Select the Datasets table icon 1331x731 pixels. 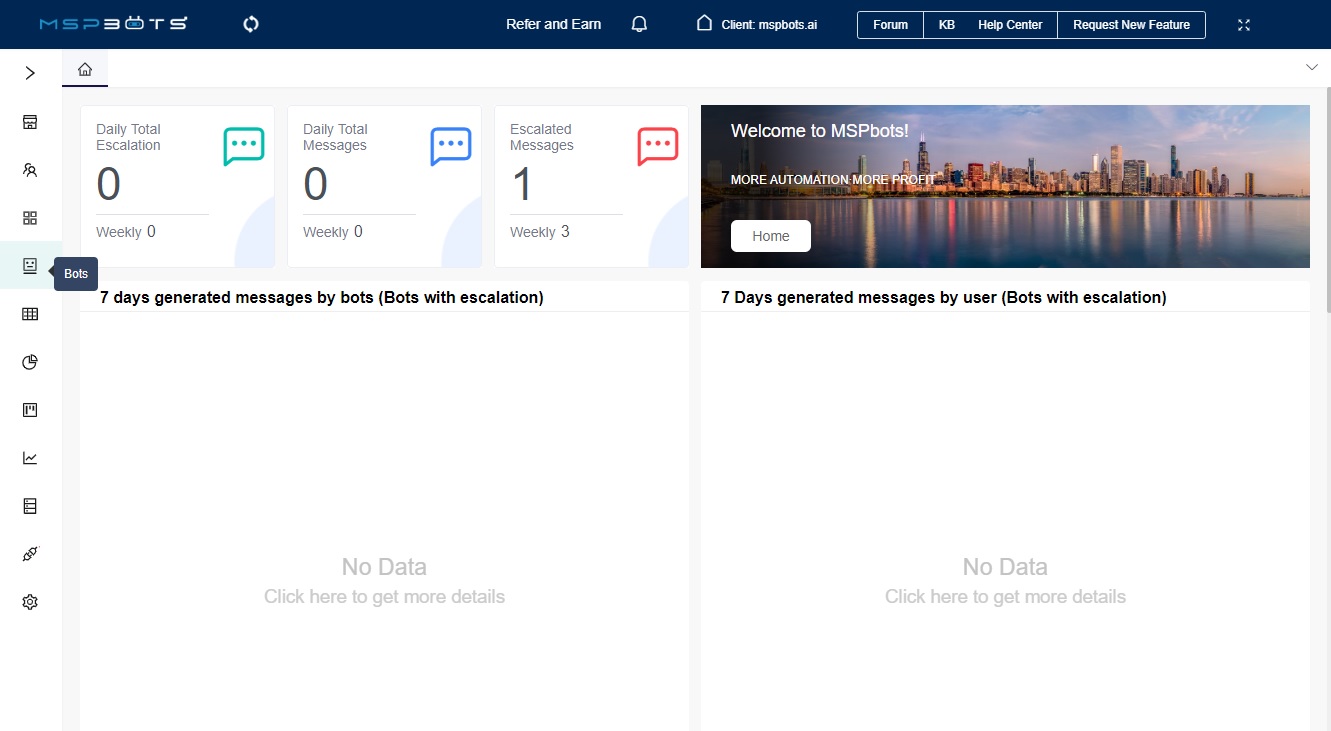[x=29, y=313]
